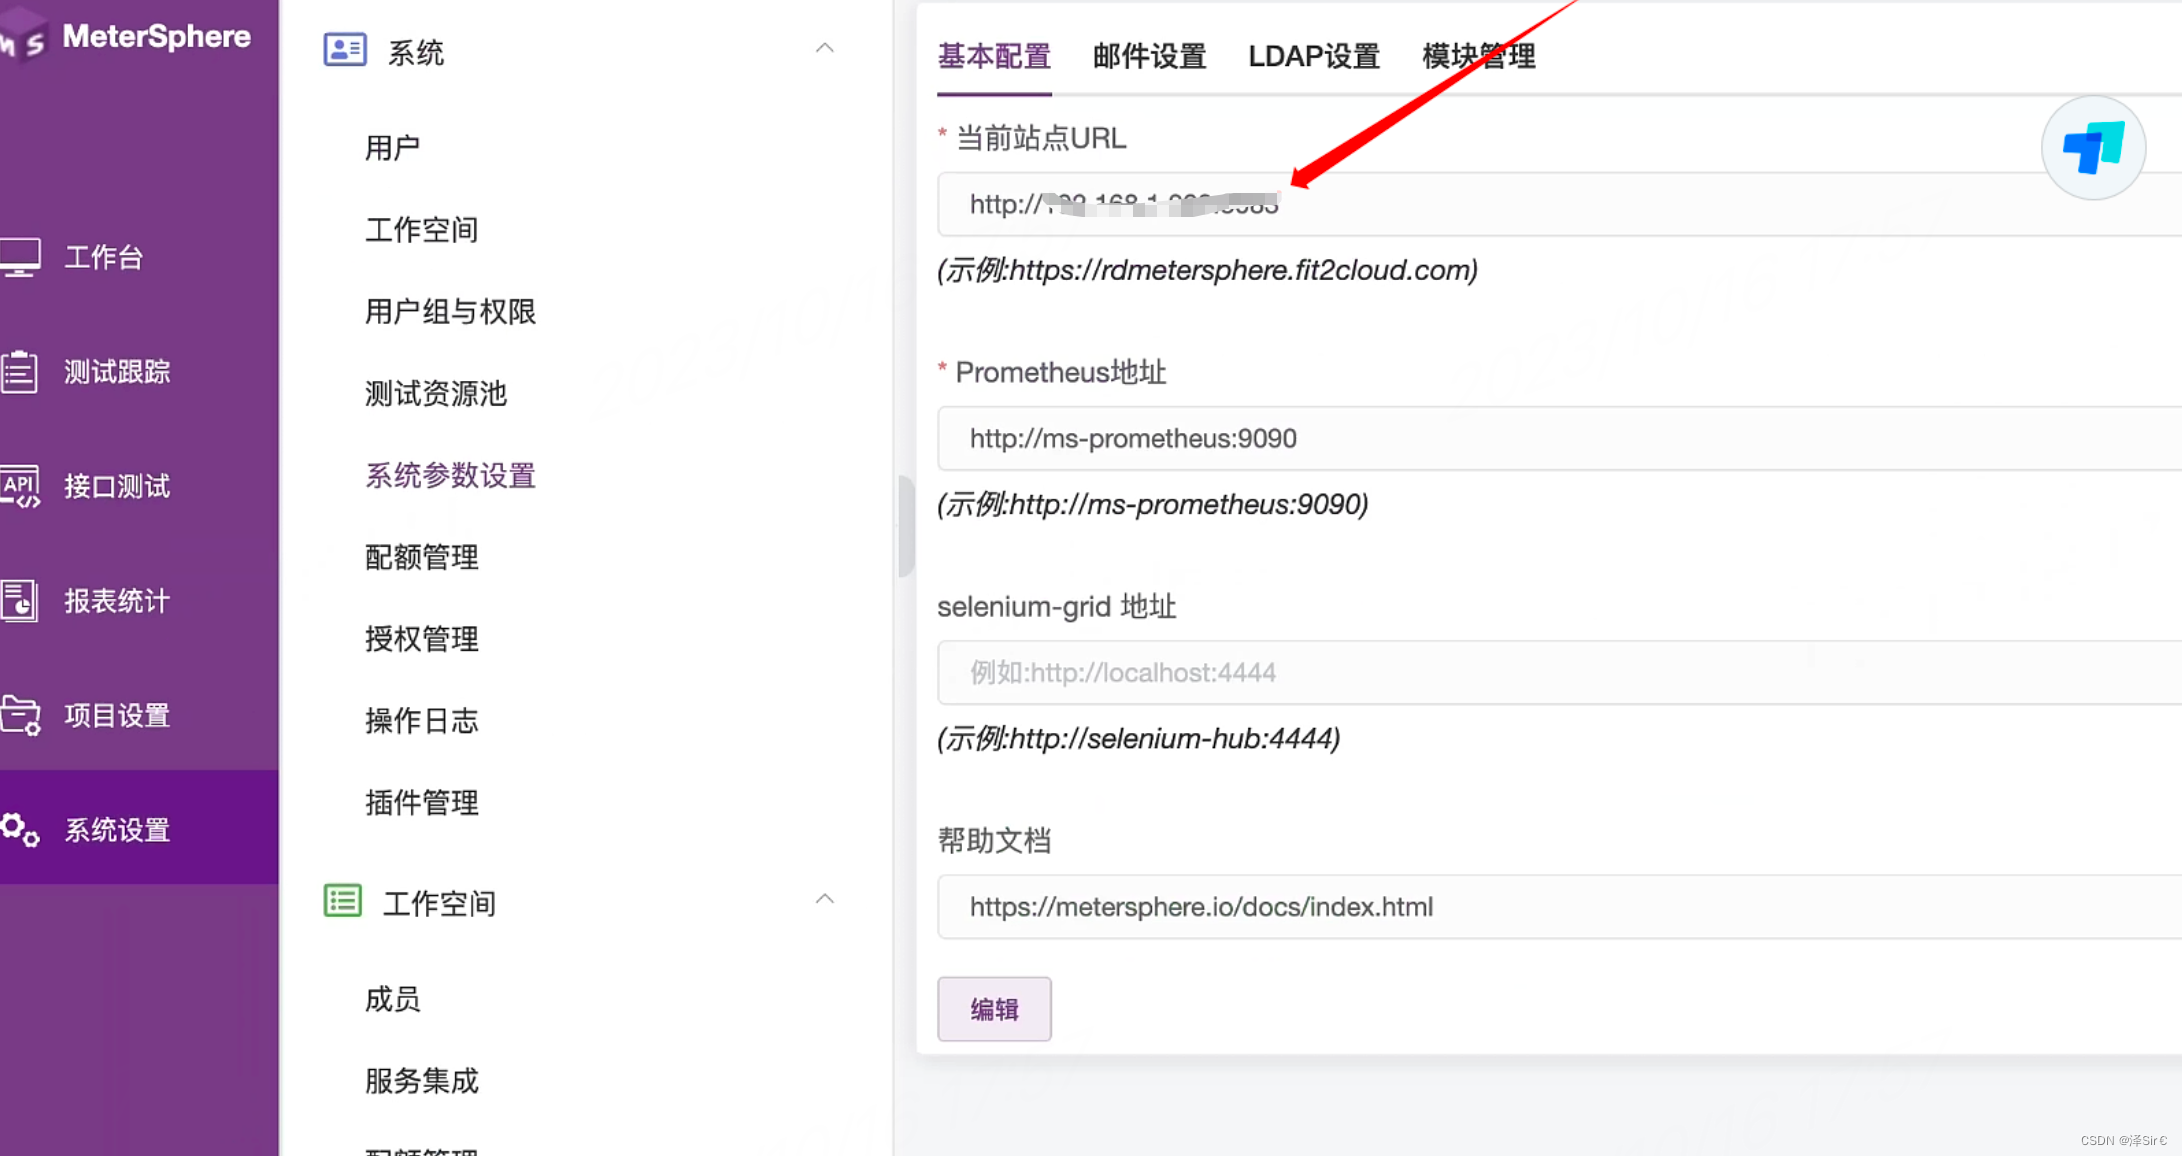Screen dimensions: 2182x1156
Task: Switch to the 邮件设置 tab
Action: click(1149, 56)
